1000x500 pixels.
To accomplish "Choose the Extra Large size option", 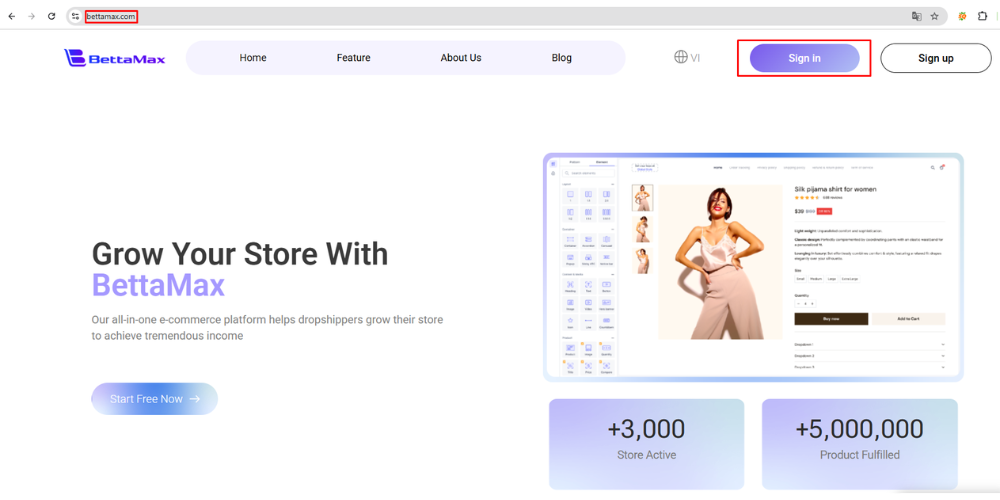I will (849, 279).
